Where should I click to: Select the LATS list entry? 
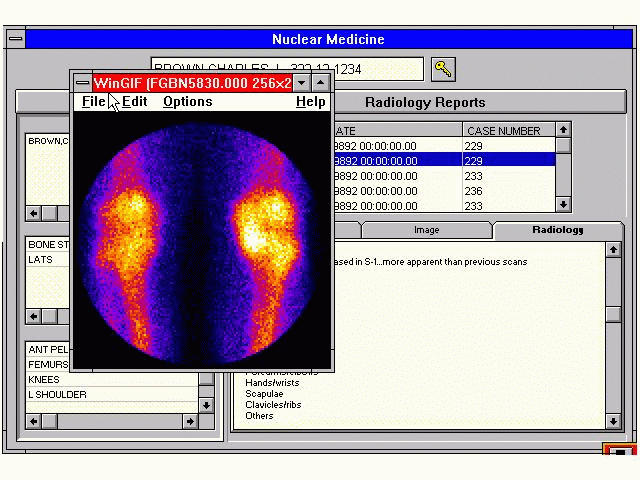click(48, 260)
